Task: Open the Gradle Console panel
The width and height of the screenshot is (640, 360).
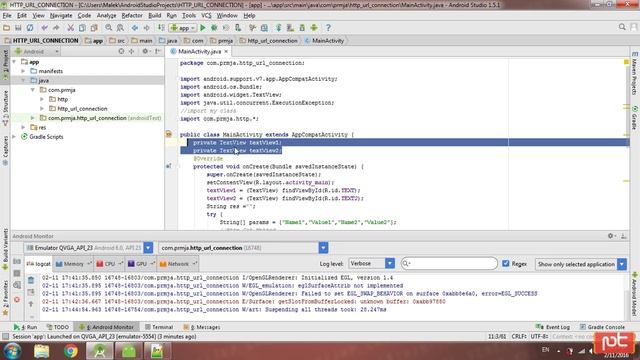Action: [x=602, y=327]
